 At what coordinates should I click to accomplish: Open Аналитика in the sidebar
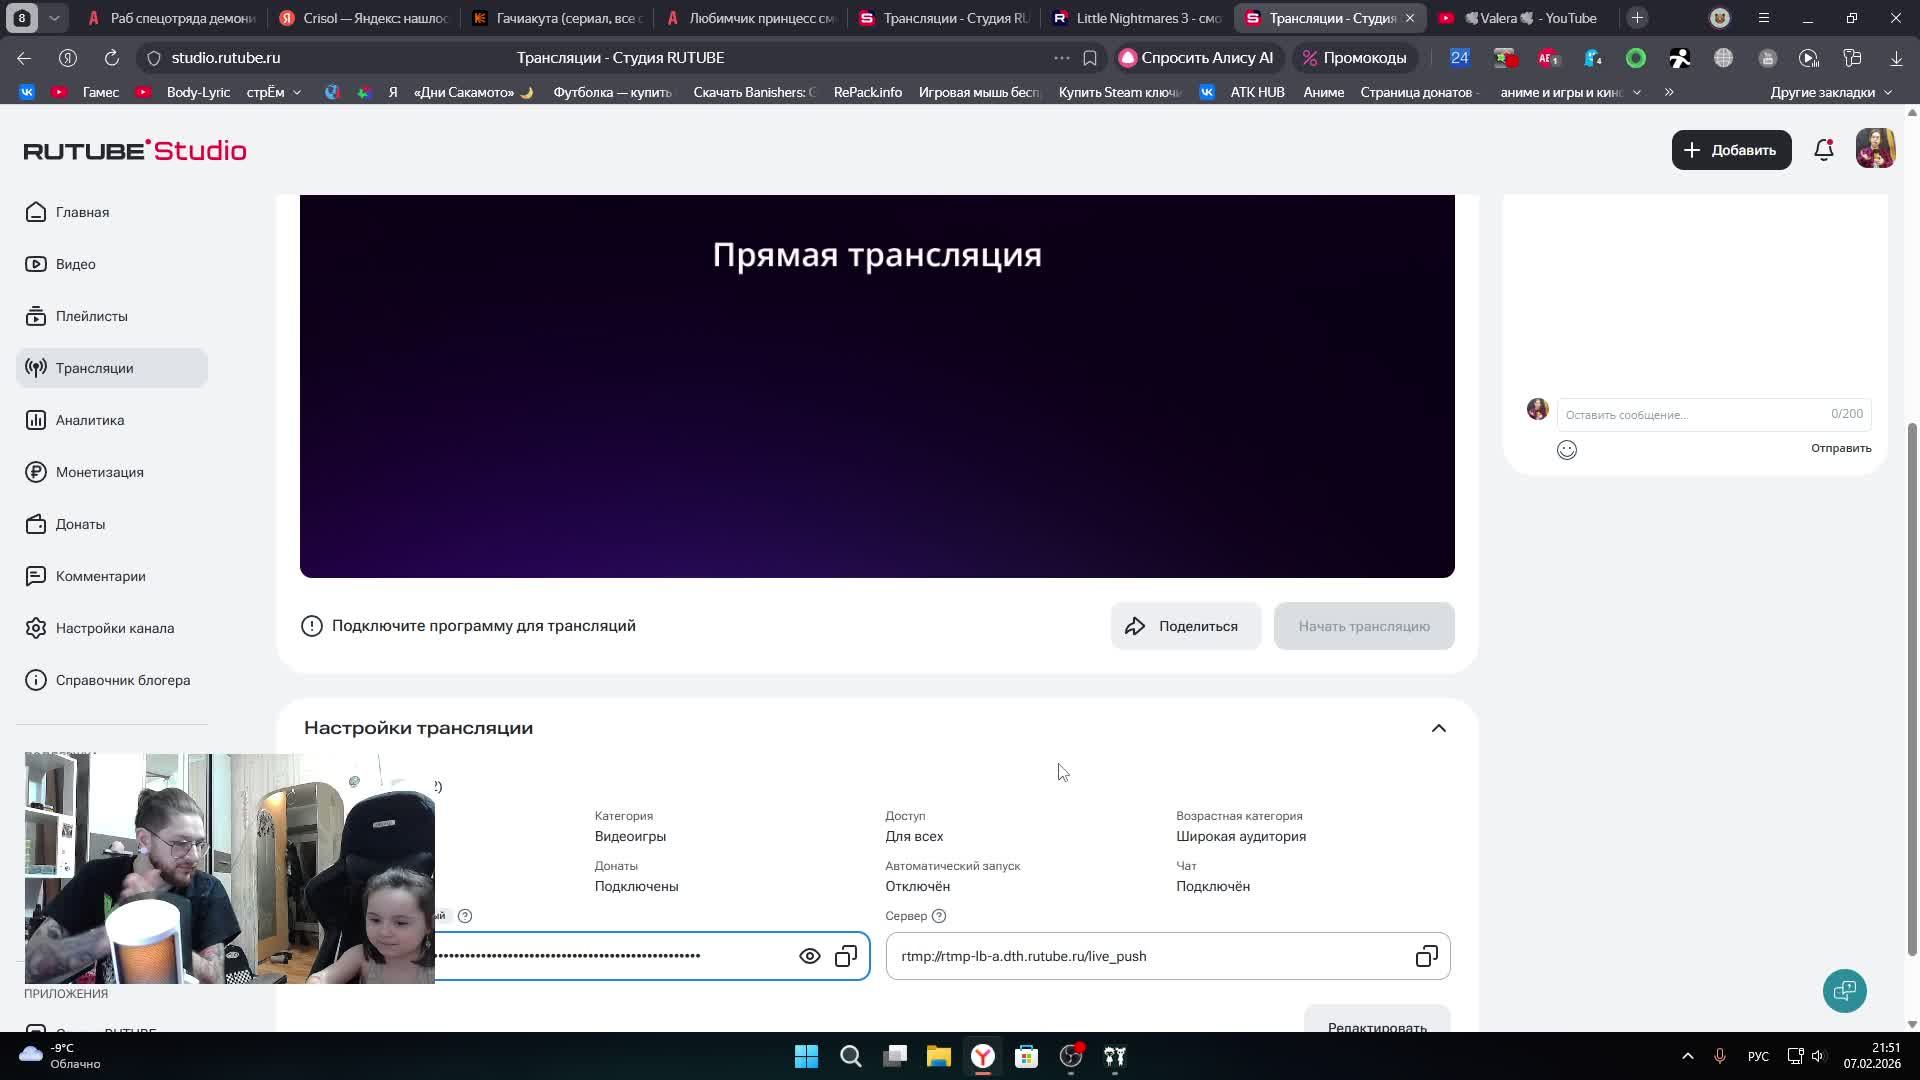coord(90,420)
